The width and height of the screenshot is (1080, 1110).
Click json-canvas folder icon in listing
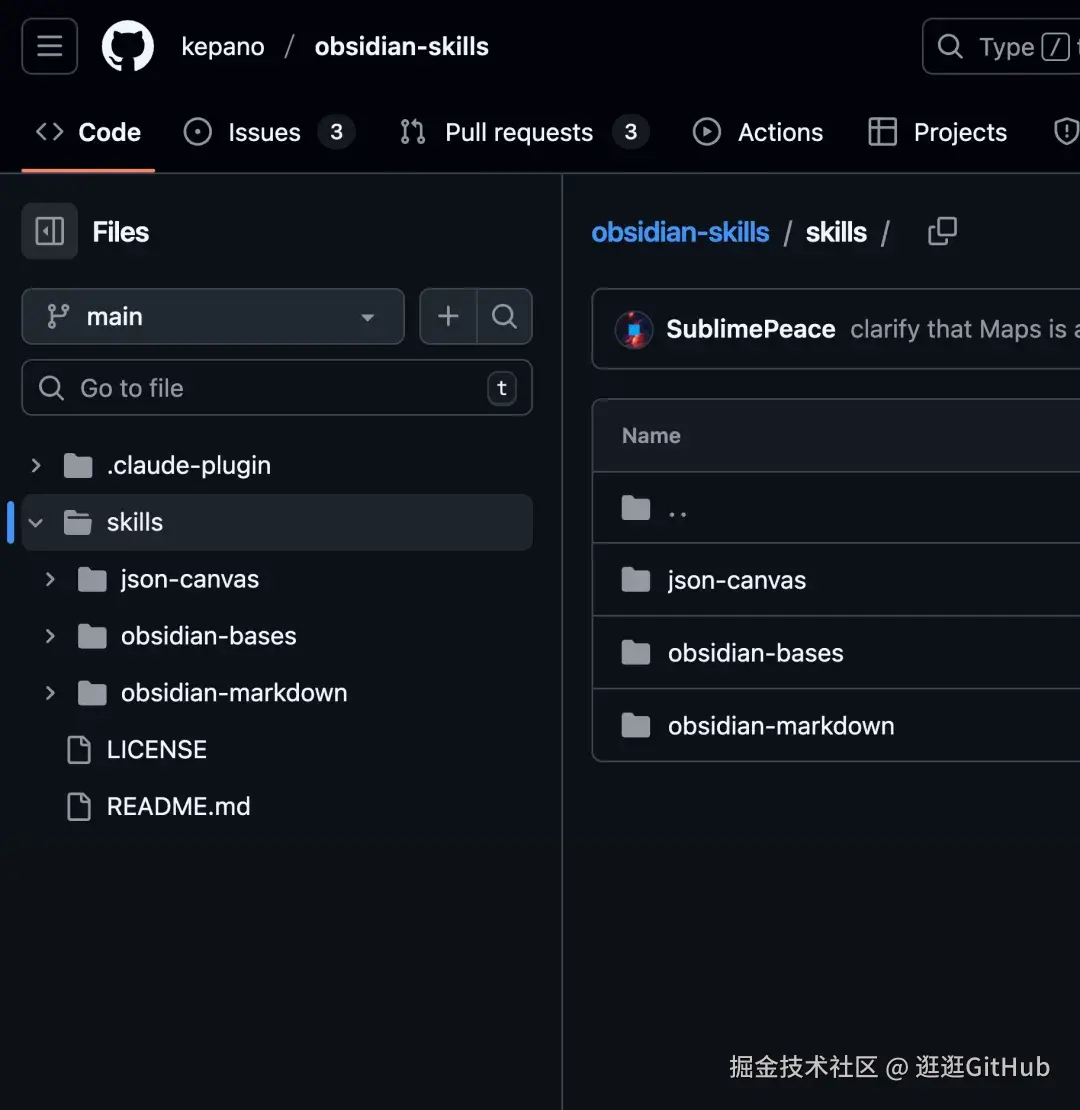(636, 580)
